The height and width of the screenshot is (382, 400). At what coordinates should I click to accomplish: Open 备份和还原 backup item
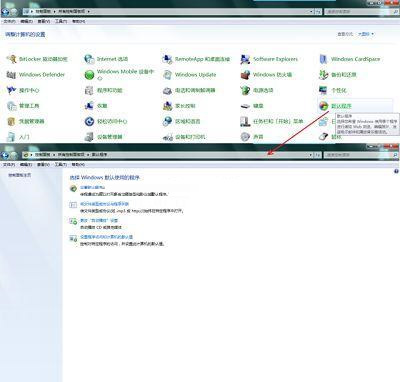(x=337, y=75)
